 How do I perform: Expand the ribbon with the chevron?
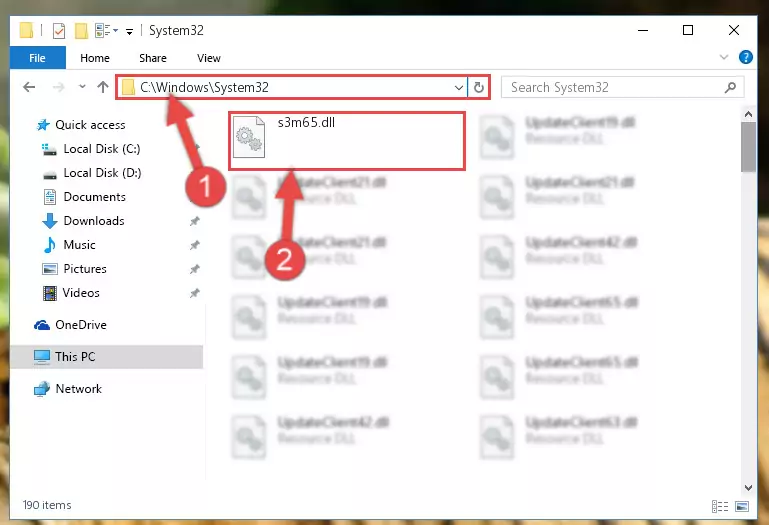tap(724, 57)
